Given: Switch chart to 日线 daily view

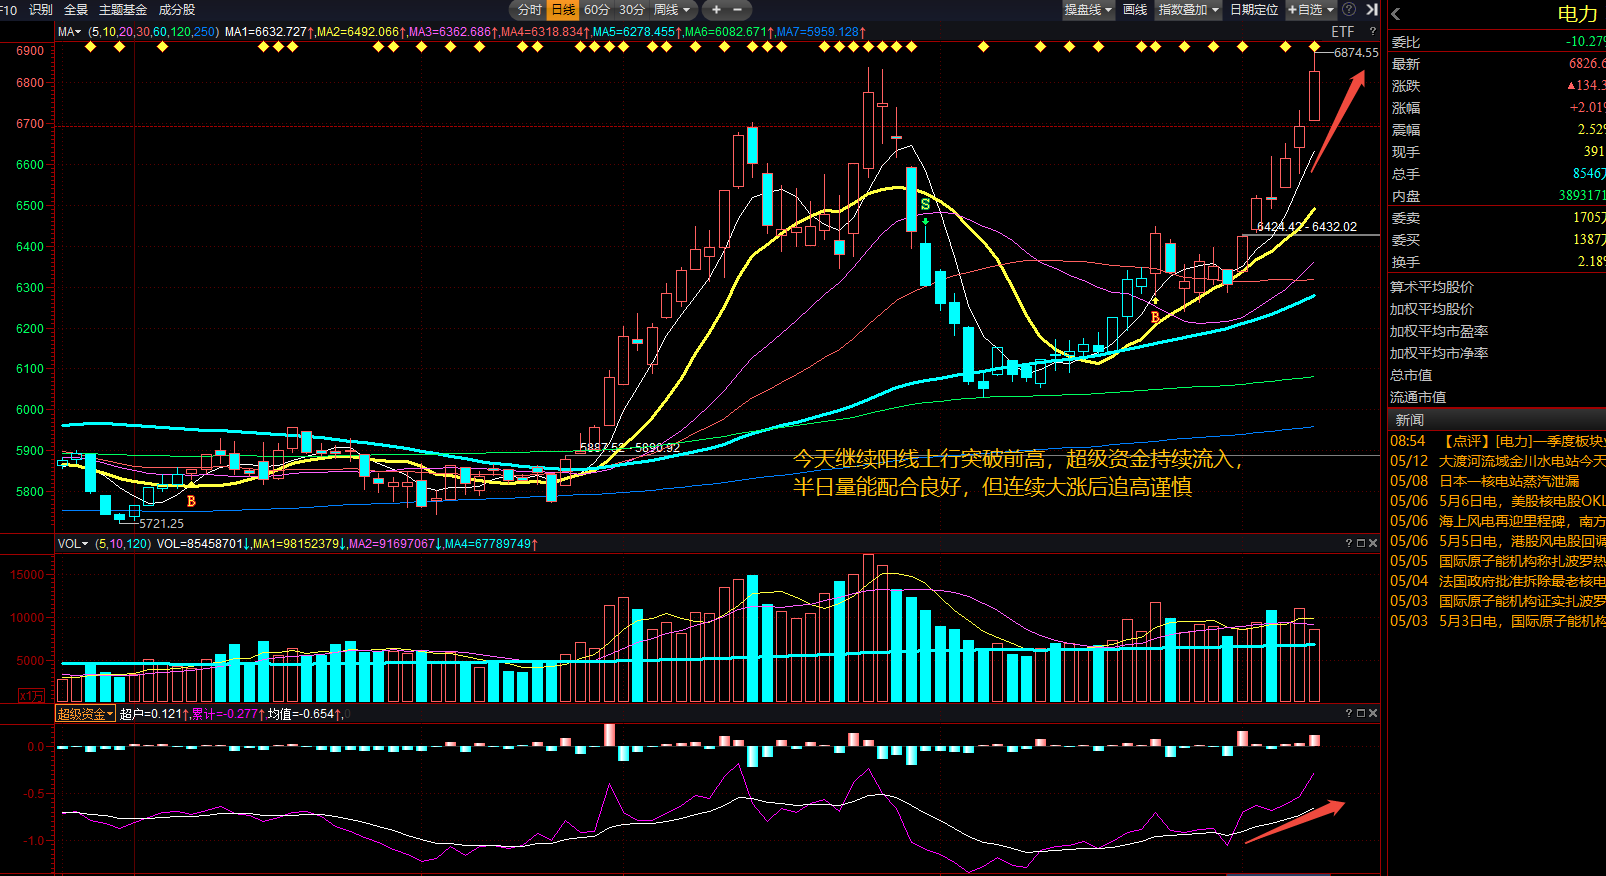Looking at the screenshot, I should [x=564, y=10].
